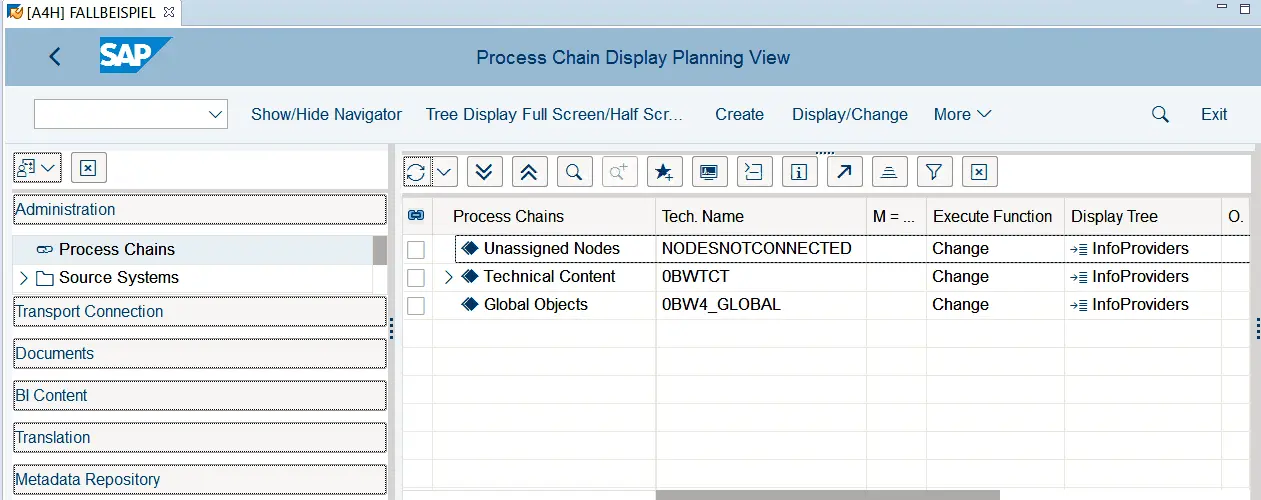Select Process Chains in the navigator
The width and height of the screenshot is (1261, 500).
[x=117, y=249]
